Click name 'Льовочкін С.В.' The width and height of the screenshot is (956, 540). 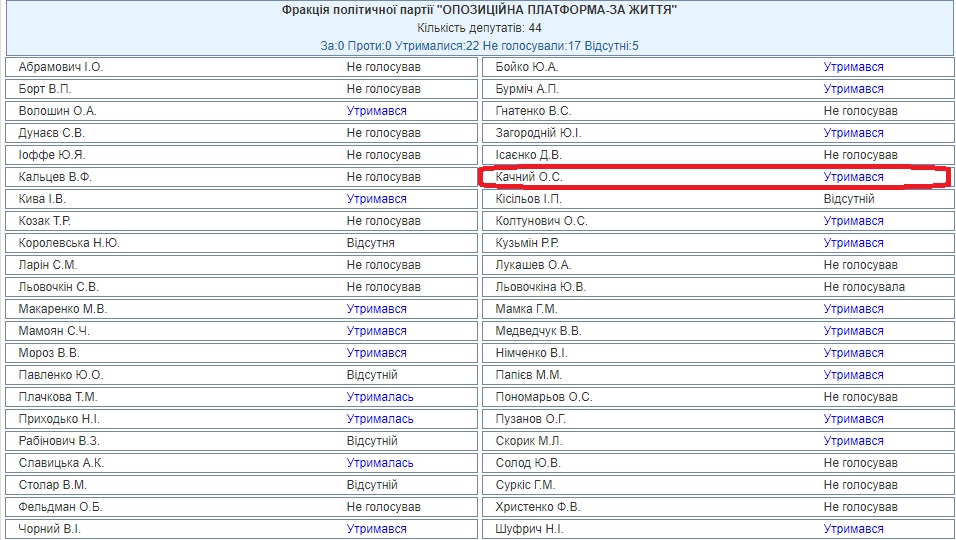(x=59, y=286)
